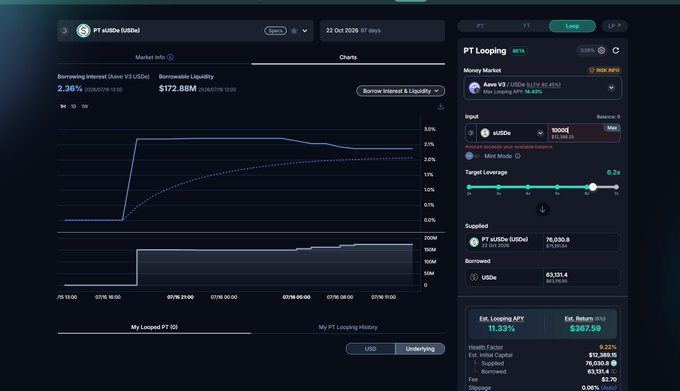Viewport: 680px width, 391px height.
Task: Click the USDe icon under Borrowed
Action: click(x=474, y=277)
